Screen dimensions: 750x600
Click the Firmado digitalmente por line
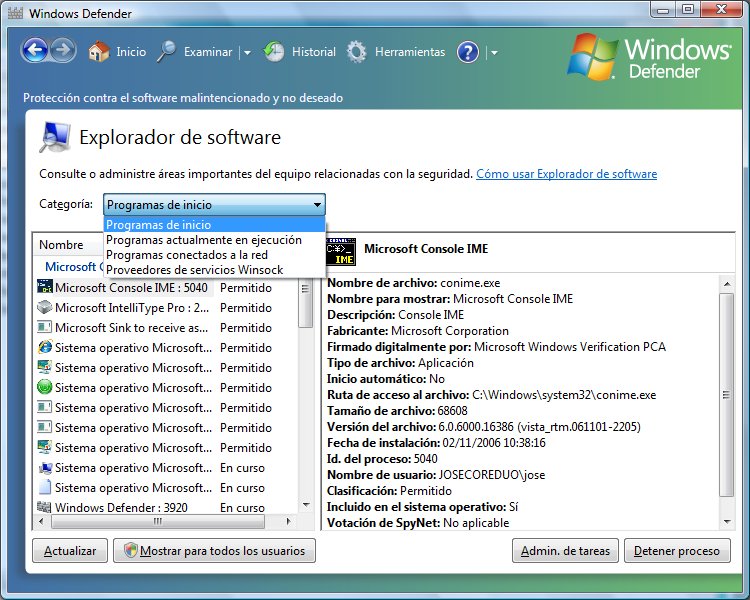click(x=496, y=346)
